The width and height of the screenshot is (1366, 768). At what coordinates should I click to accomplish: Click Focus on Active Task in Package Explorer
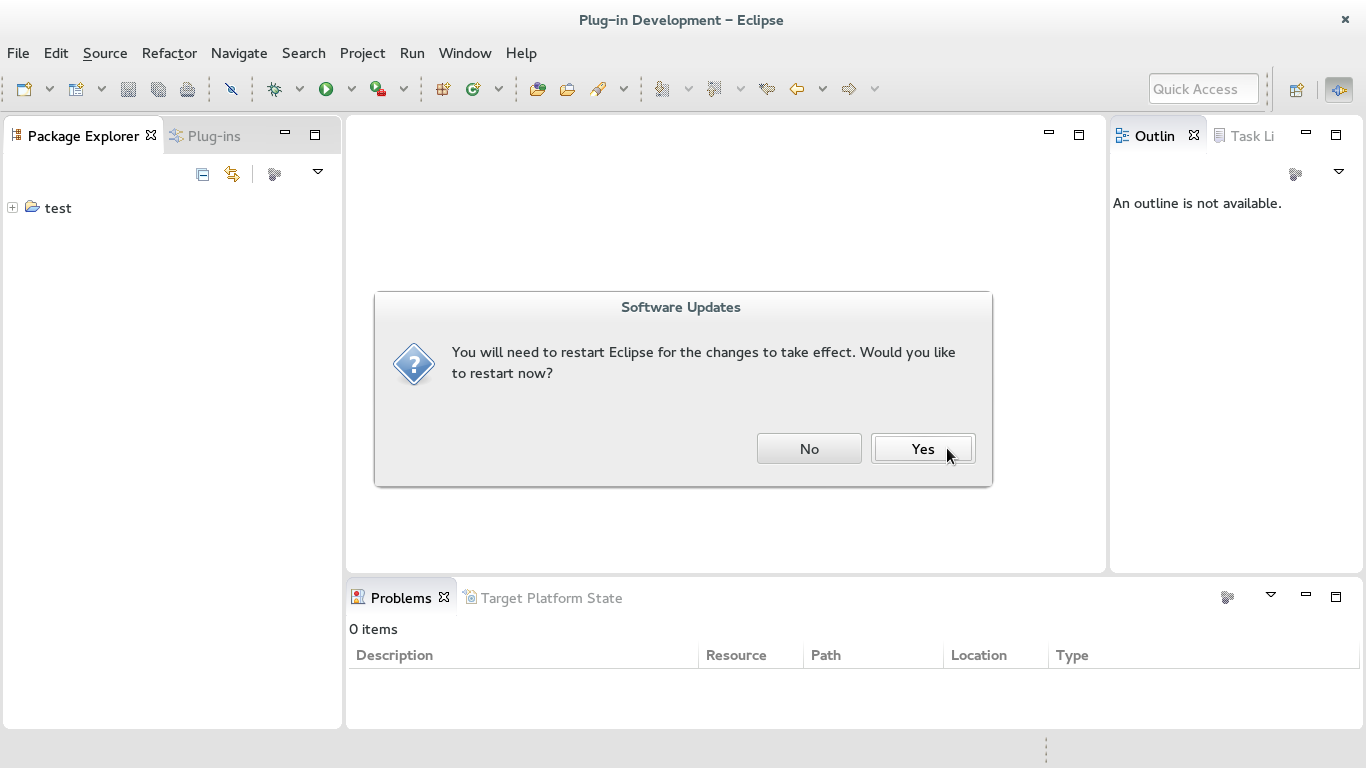coord(274,174)
